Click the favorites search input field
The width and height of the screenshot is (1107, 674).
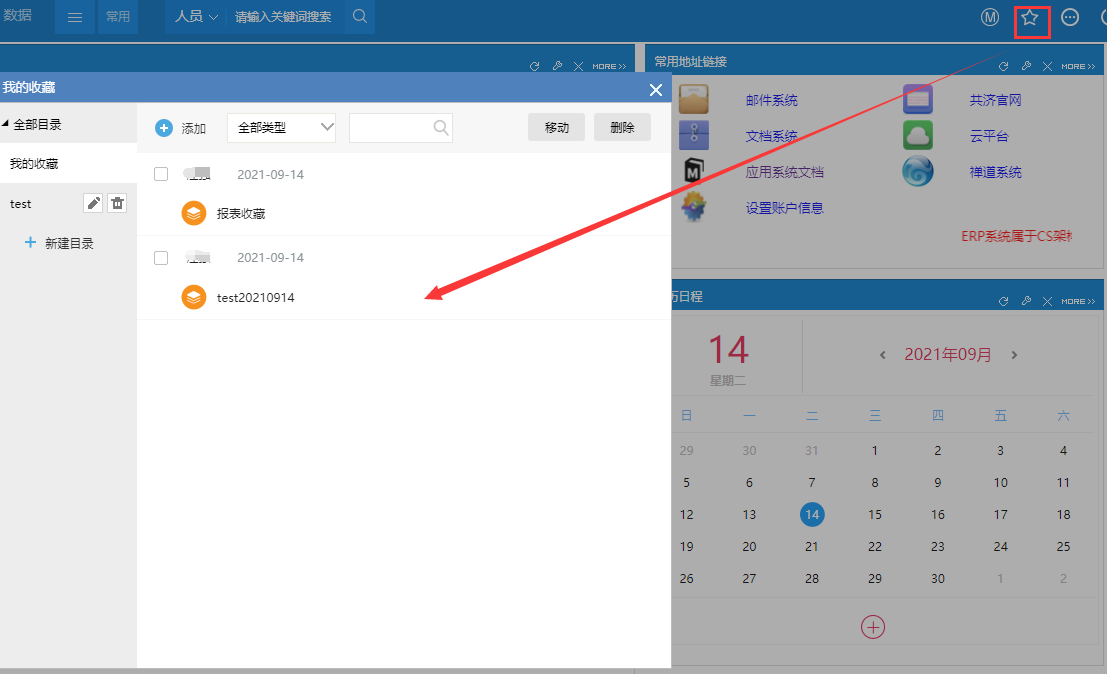(390, 128)
